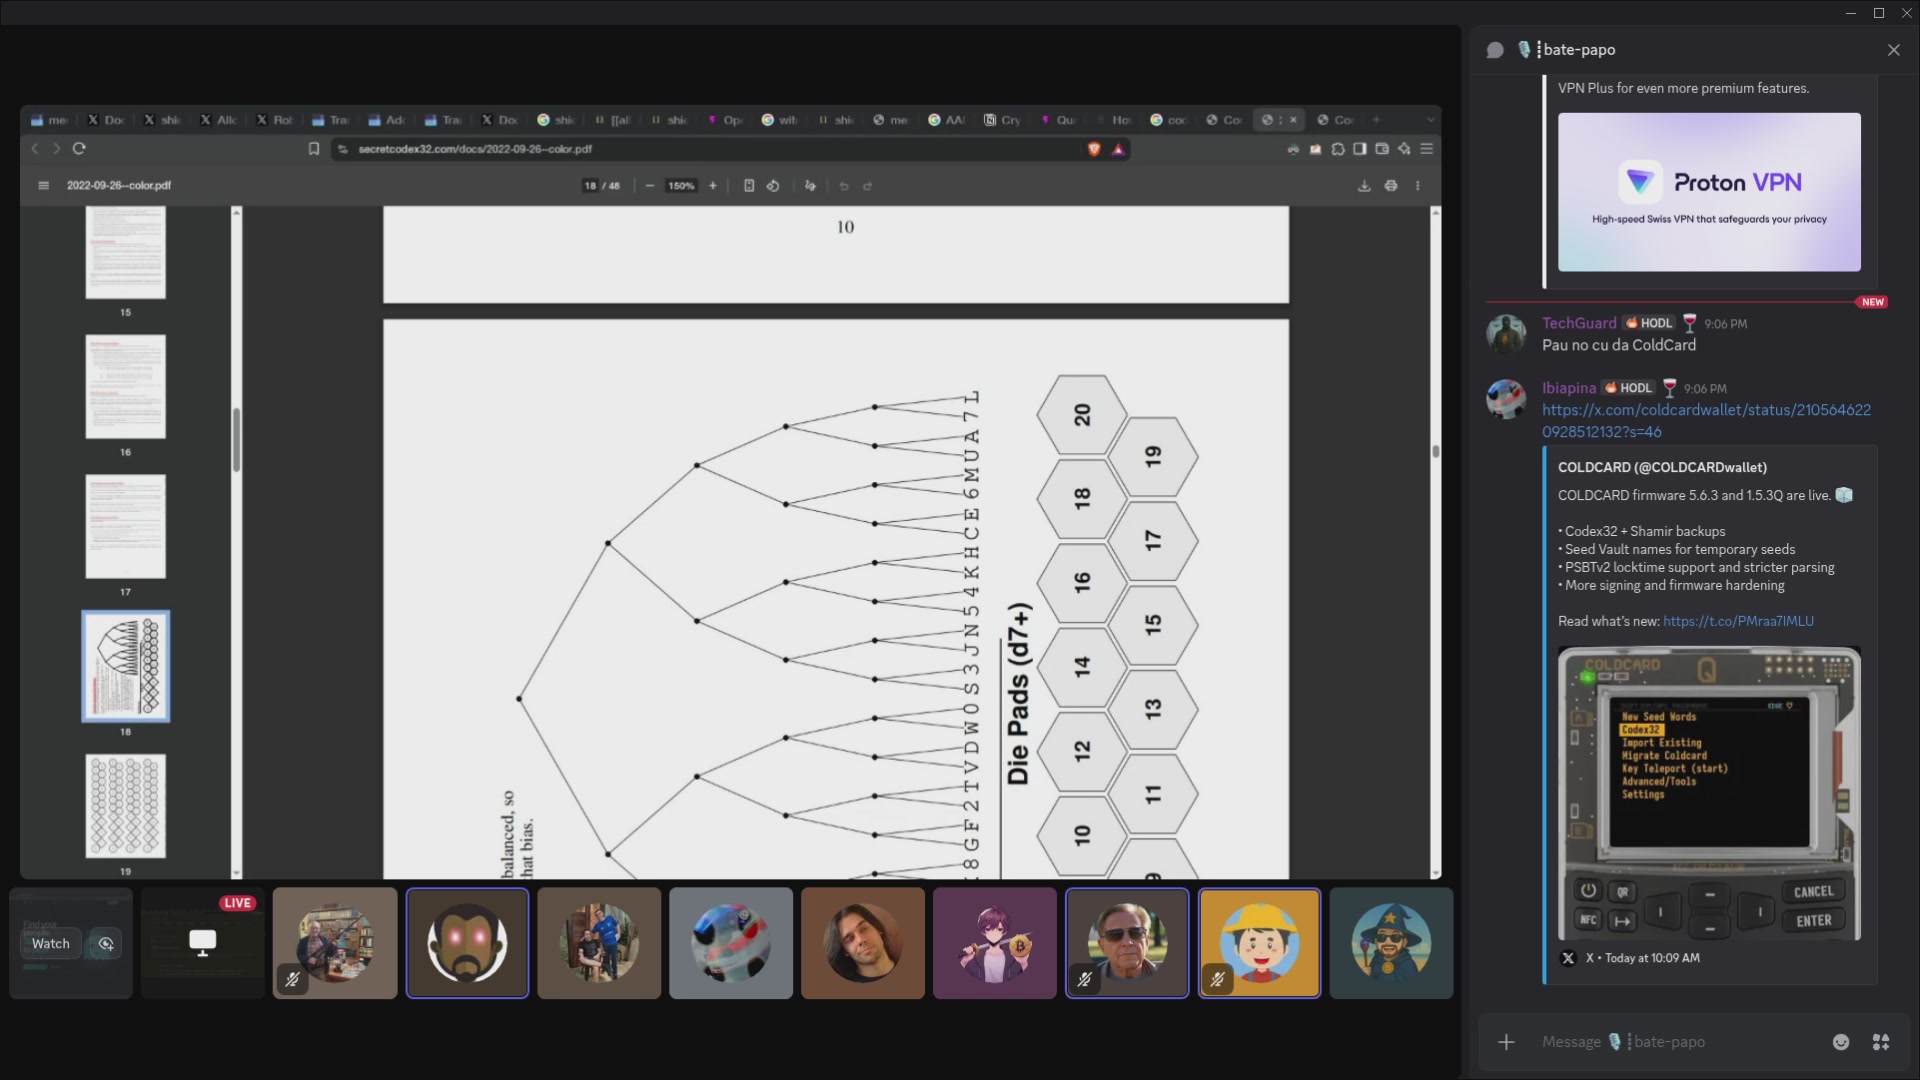Open the coldcardwallet x.com status link

coord(1706,421)
